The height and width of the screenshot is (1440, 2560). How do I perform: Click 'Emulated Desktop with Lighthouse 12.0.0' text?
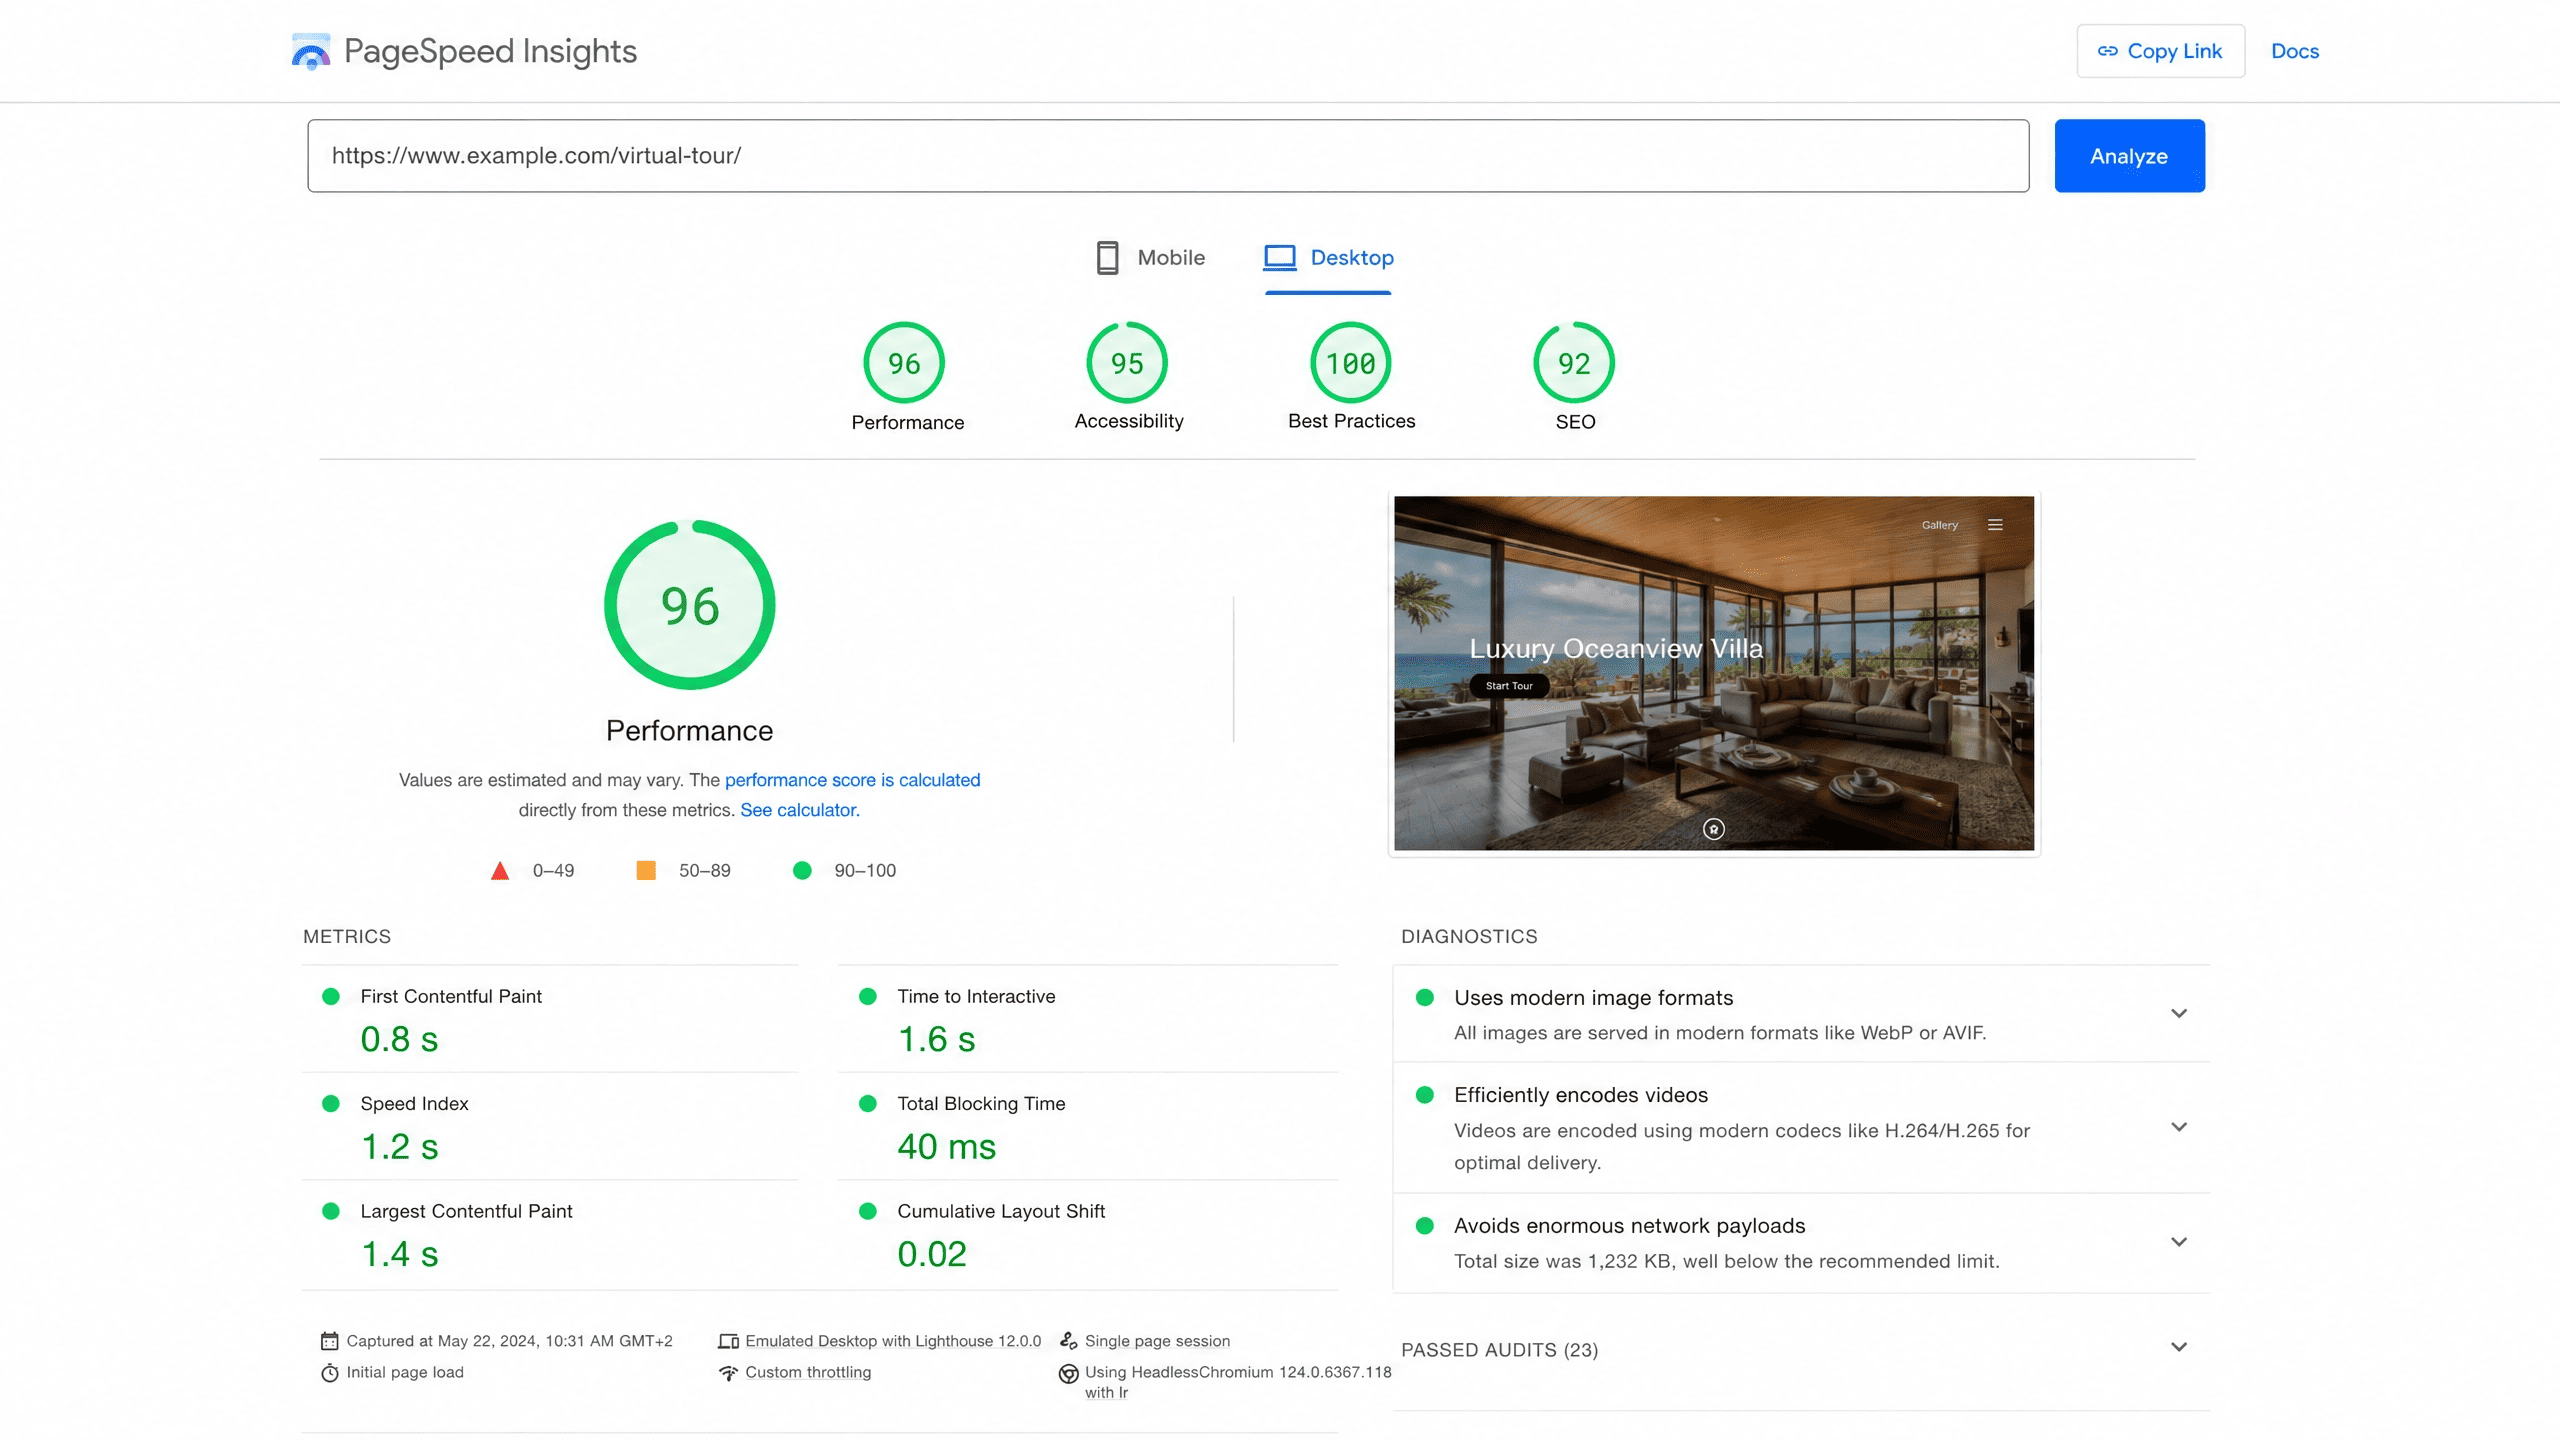pyautogui.click(x=893, y=1341)
